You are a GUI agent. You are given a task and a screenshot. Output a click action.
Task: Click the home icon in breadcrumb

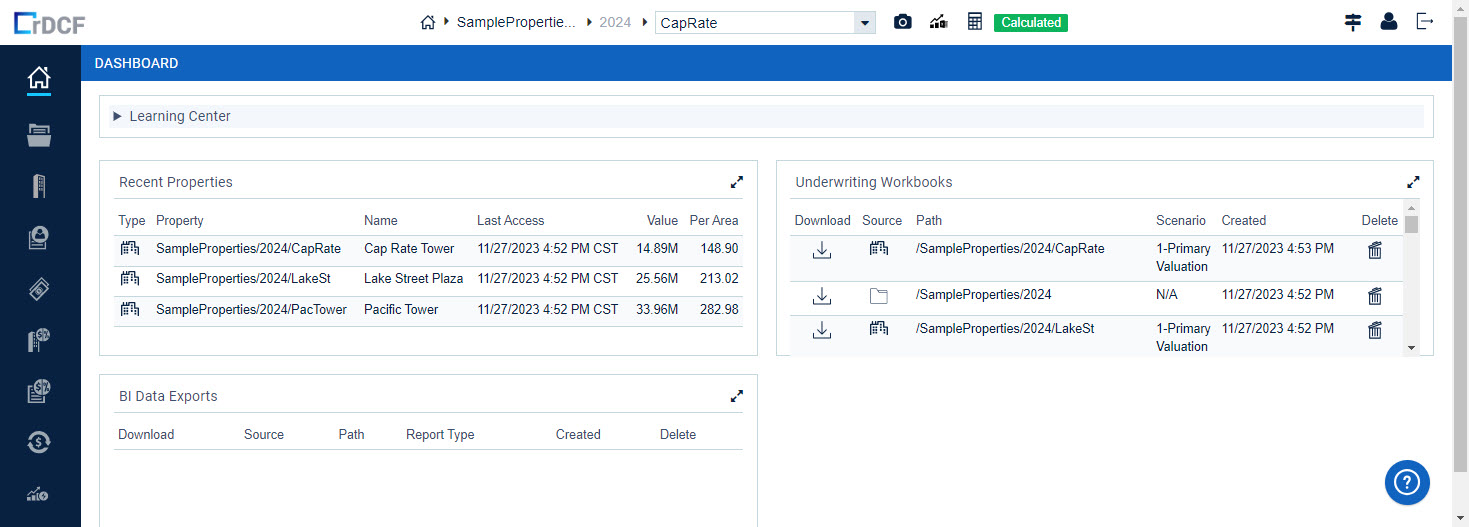[428, 22]
